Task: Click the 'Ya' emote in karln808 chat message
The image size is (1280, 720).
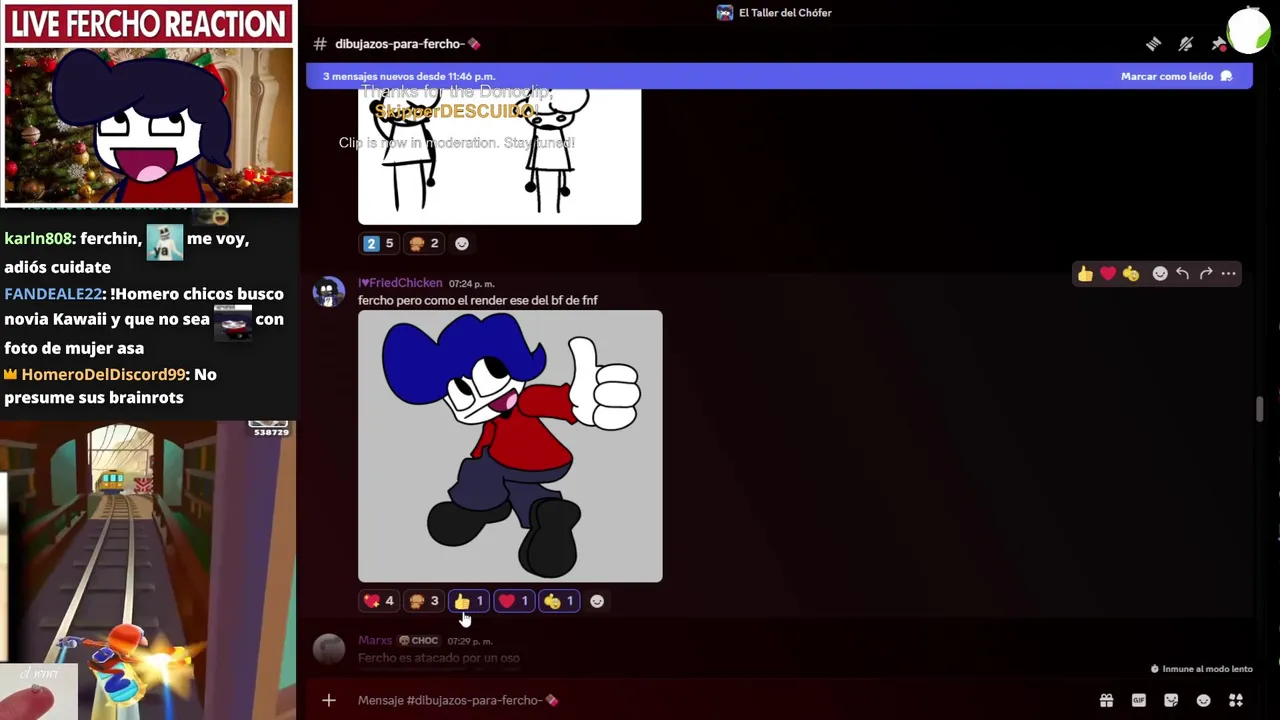Action: 165,242
